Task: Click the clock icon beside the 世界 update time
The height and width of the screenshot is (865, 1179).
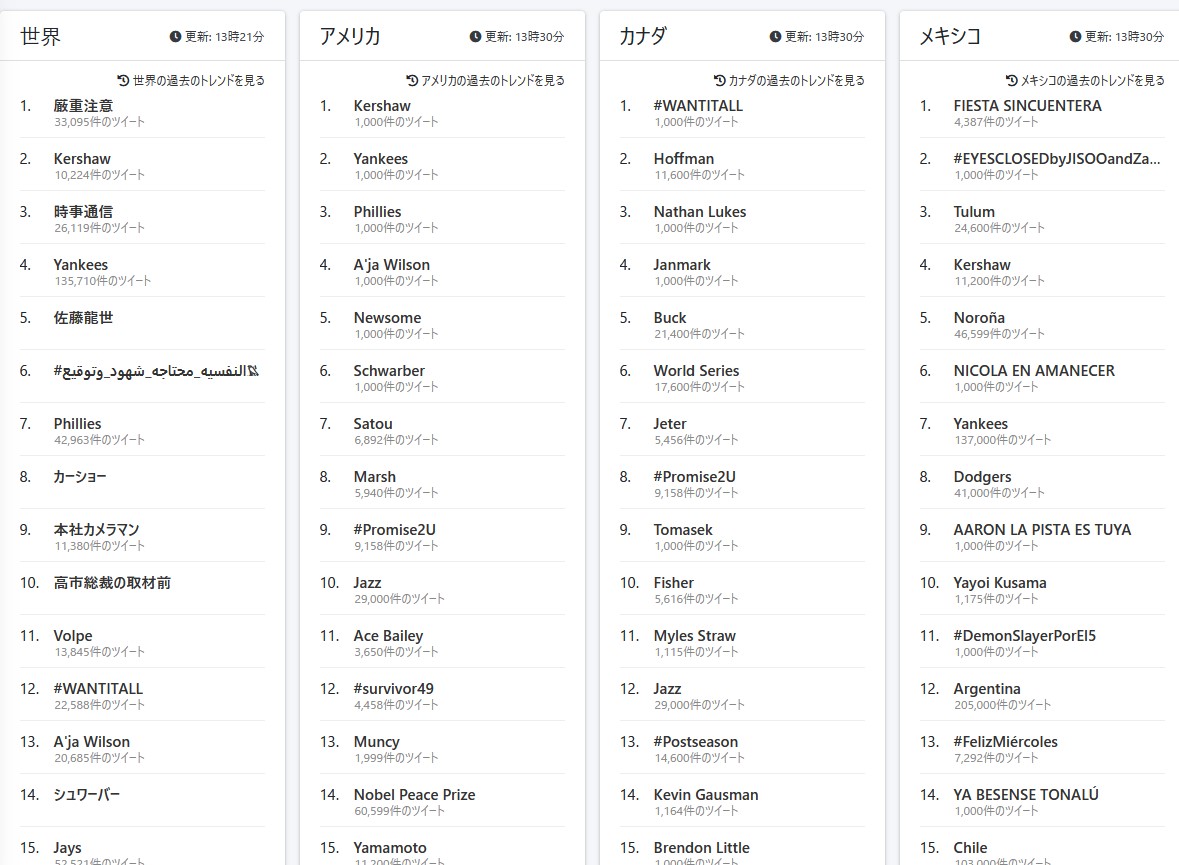Action: coord(176,37)
